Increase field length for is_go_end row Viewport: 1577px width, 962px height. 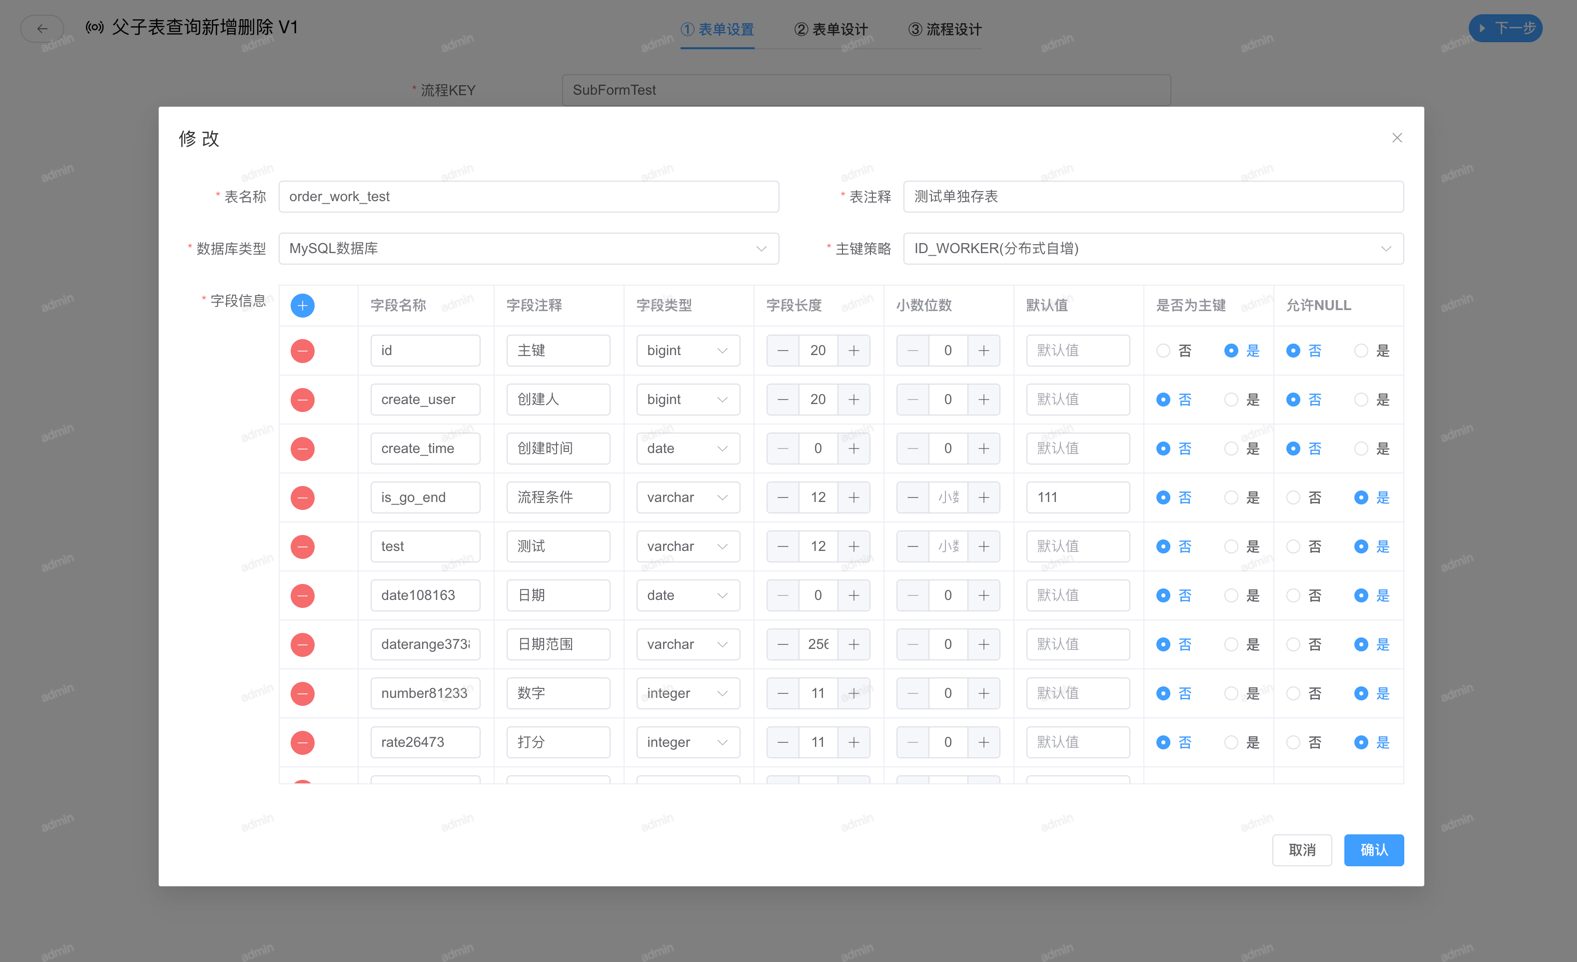click(x=853, y=498)
